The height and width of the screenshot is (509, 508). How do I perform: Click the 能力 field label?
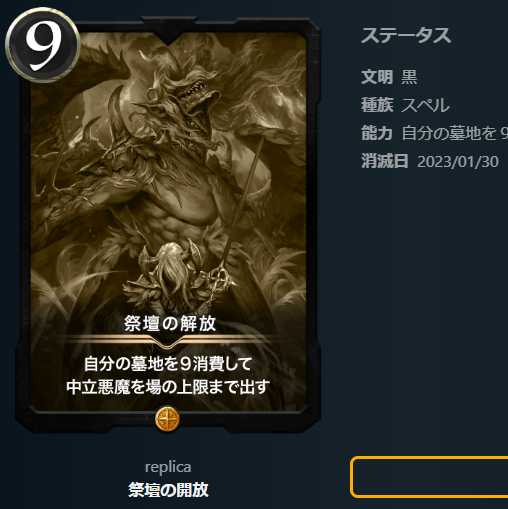tap(377, 133)
